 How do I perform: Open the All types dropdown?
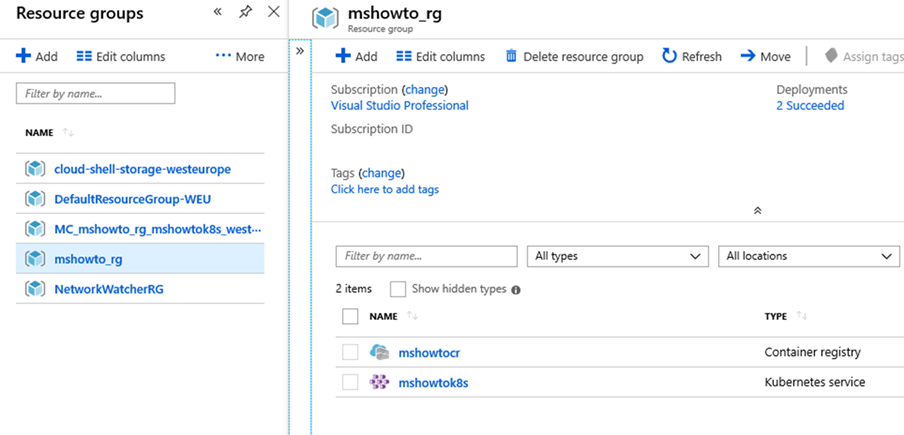(617, 256)
